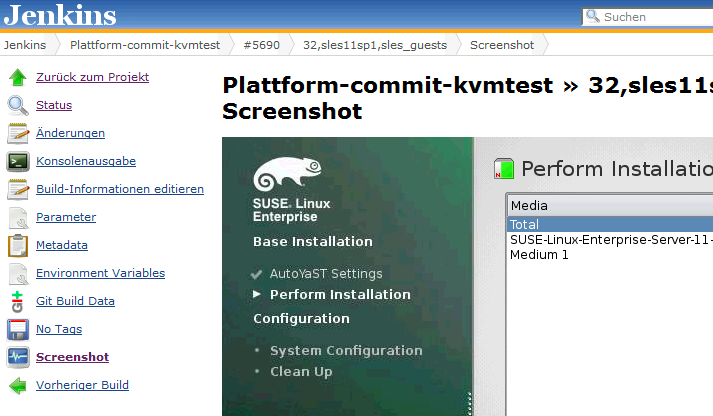Click the document icon beside Parameter

[18, 218]
